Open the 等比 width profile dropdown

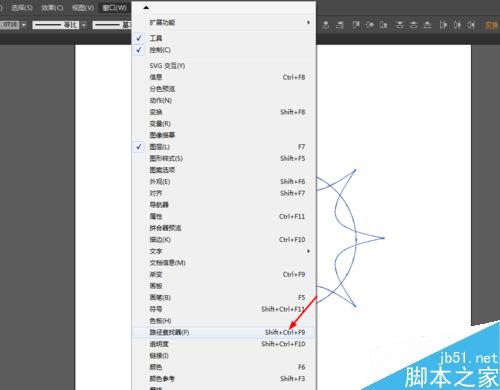[84, 25]
